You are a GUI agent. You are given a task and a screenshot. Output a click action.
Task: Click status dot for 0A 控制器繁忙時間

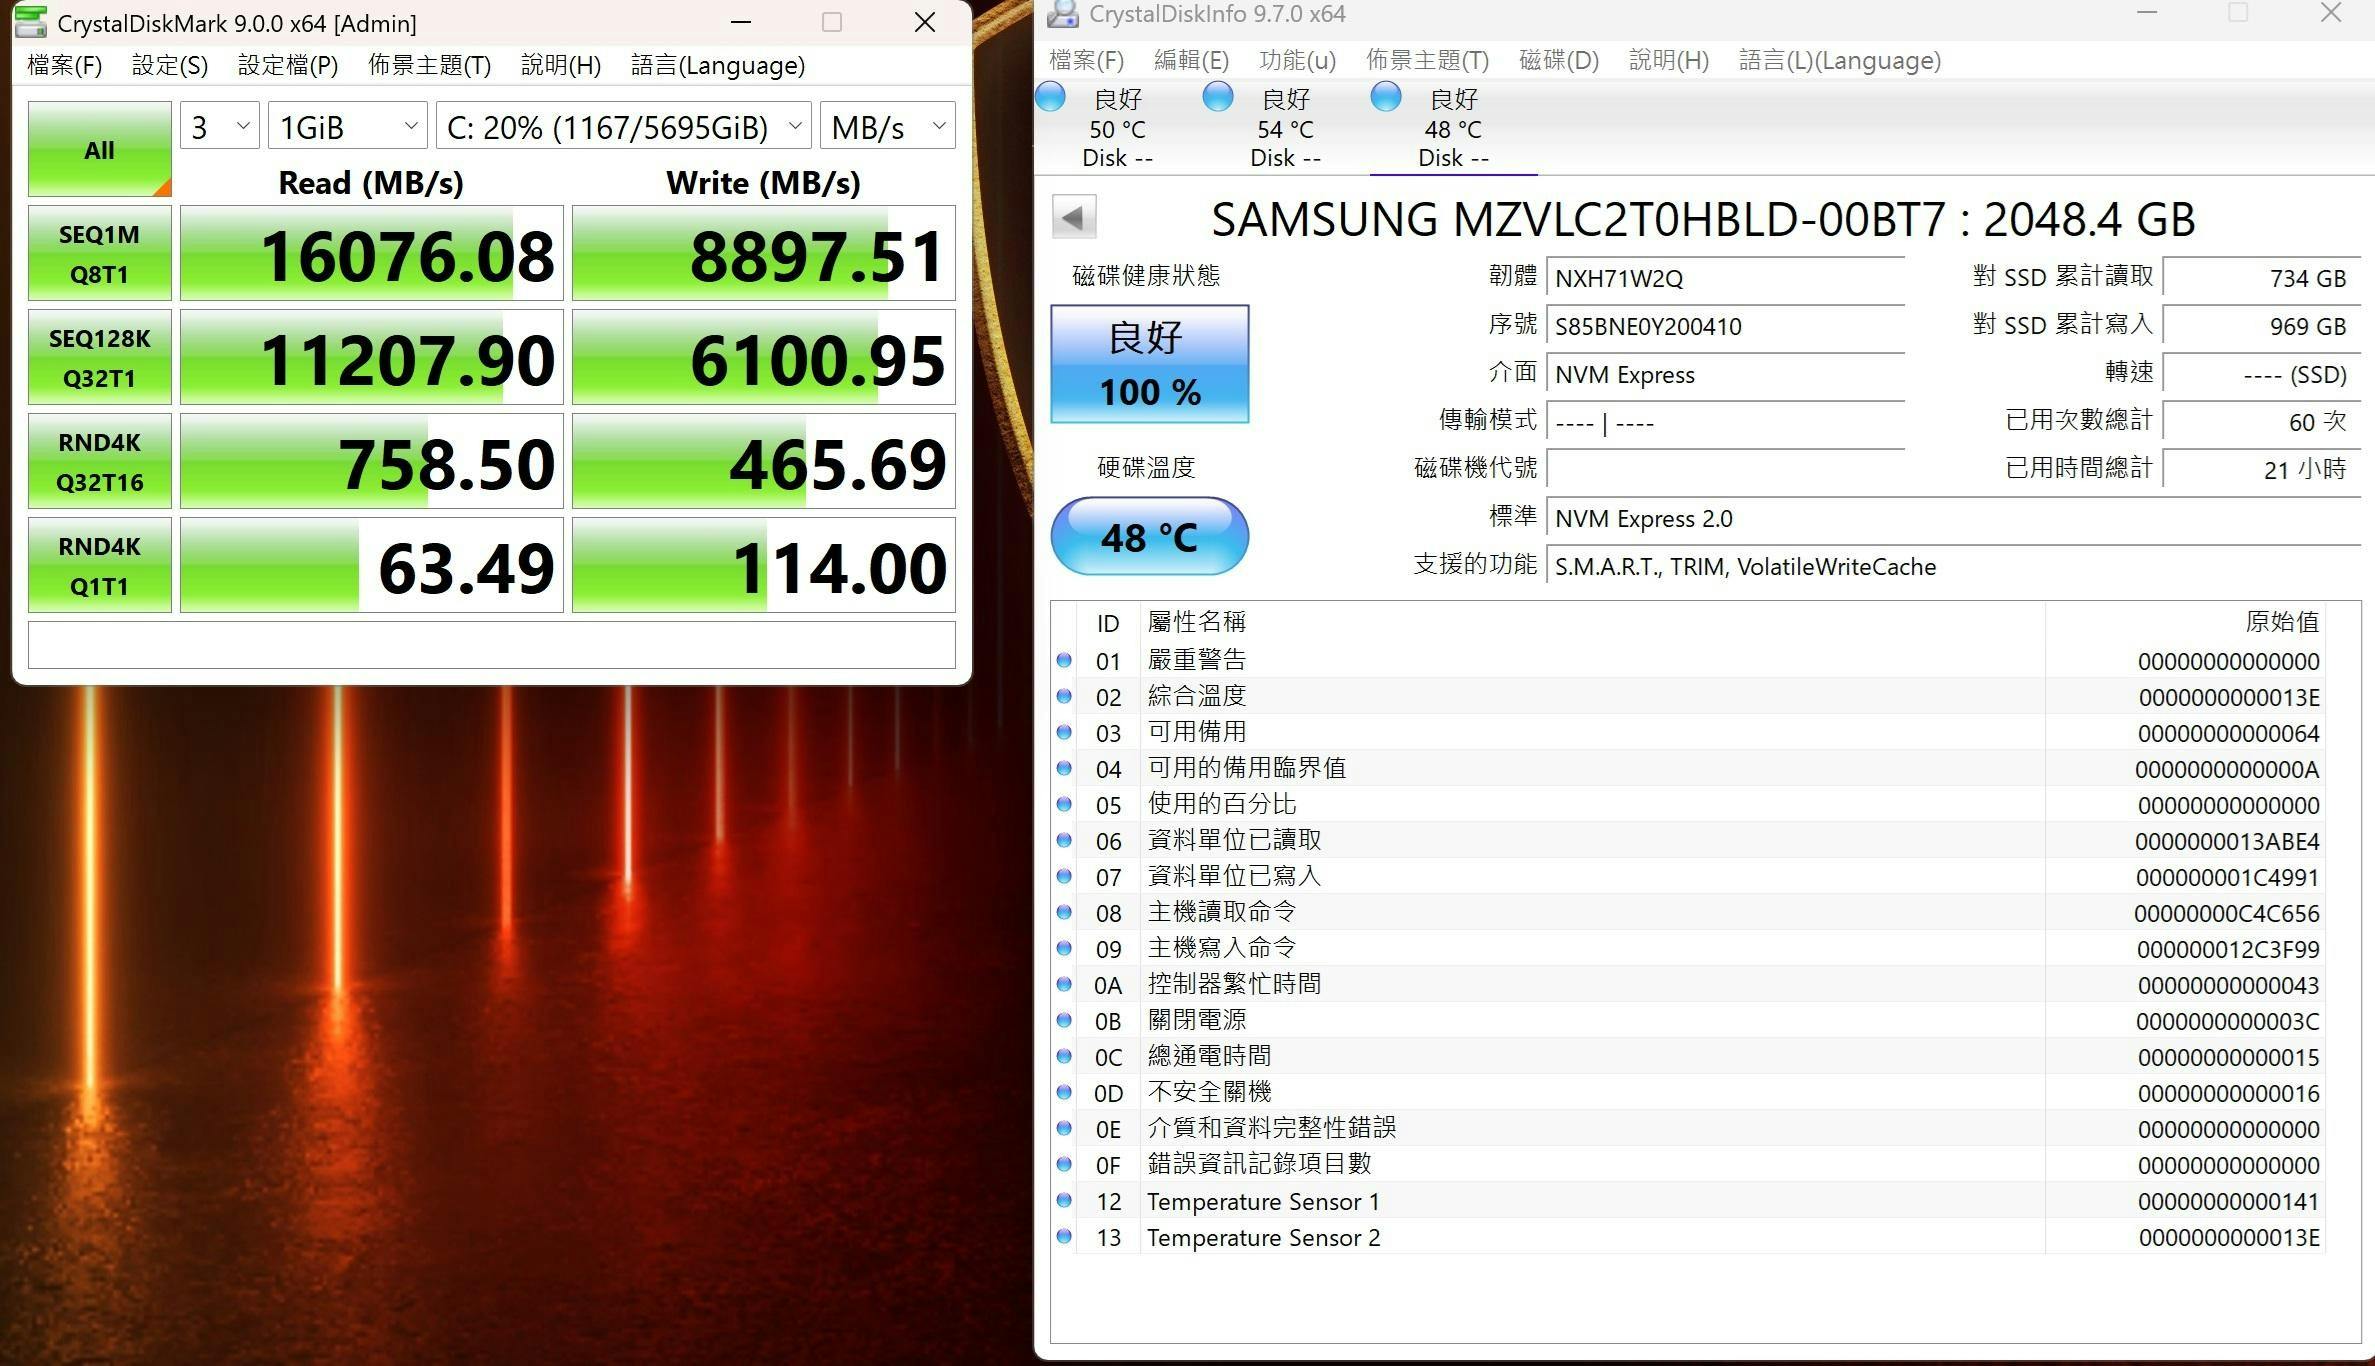tap(1064, 984)
